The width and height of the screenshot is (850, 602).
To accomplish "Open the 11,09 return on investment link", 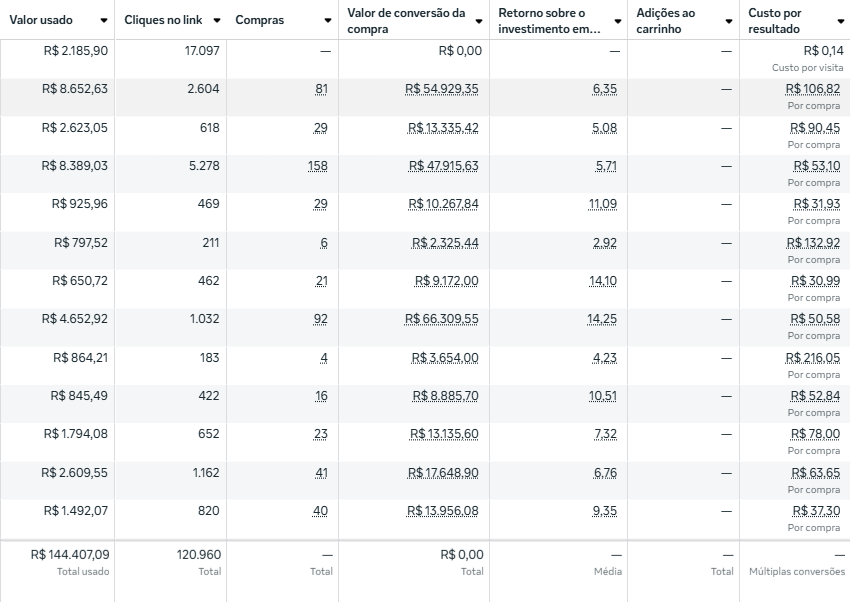I will (603, 204).
